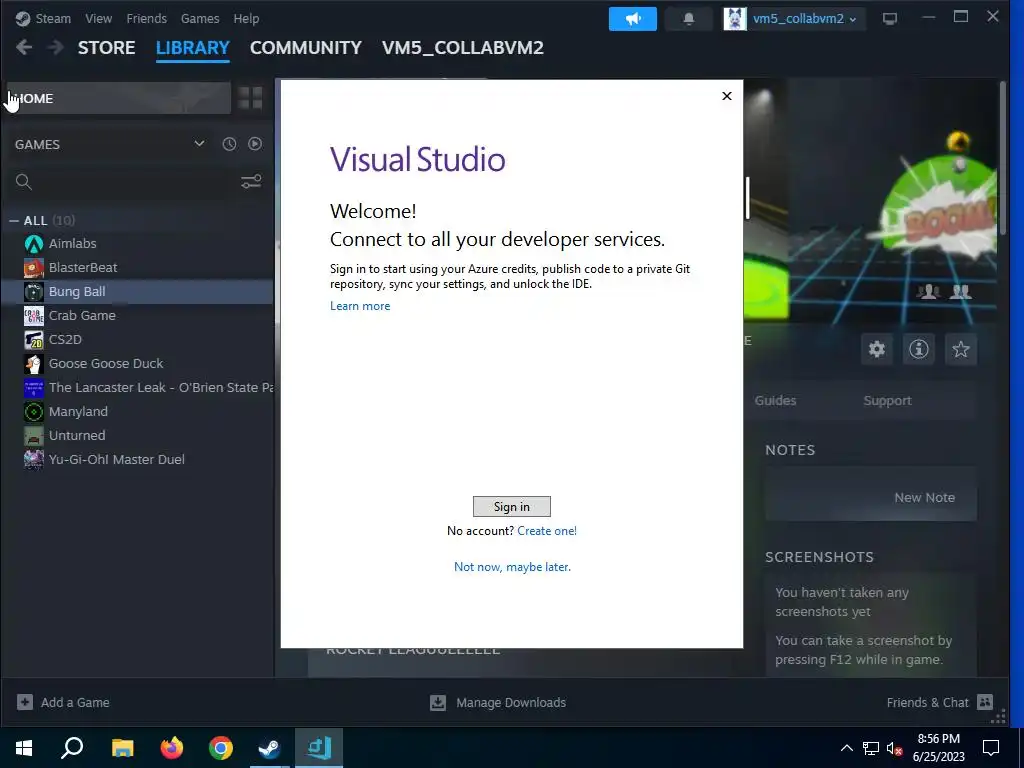
Task: Close the Visual Studio welcome dialog
Action: [x=727, y=96]
